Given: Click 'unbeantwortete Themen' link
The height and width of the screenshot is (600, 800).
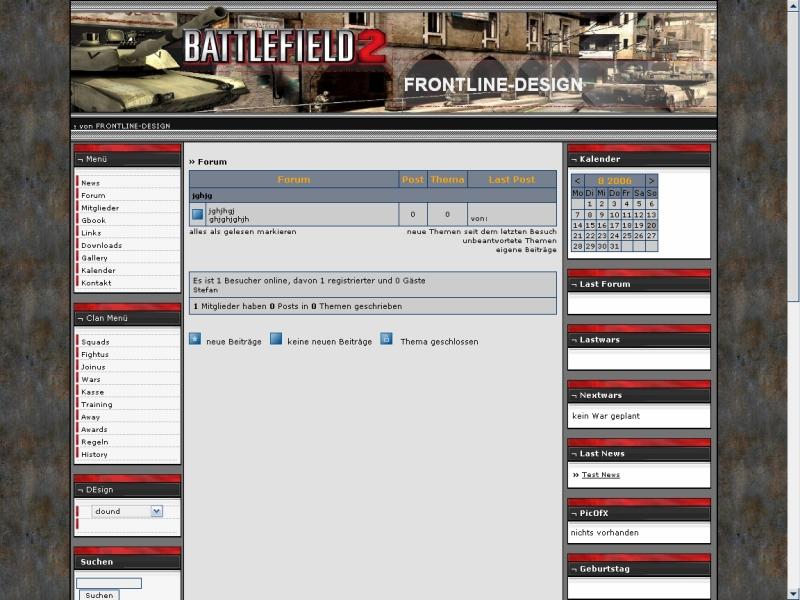Looking at the screenshot, I should tap(510, 241).
